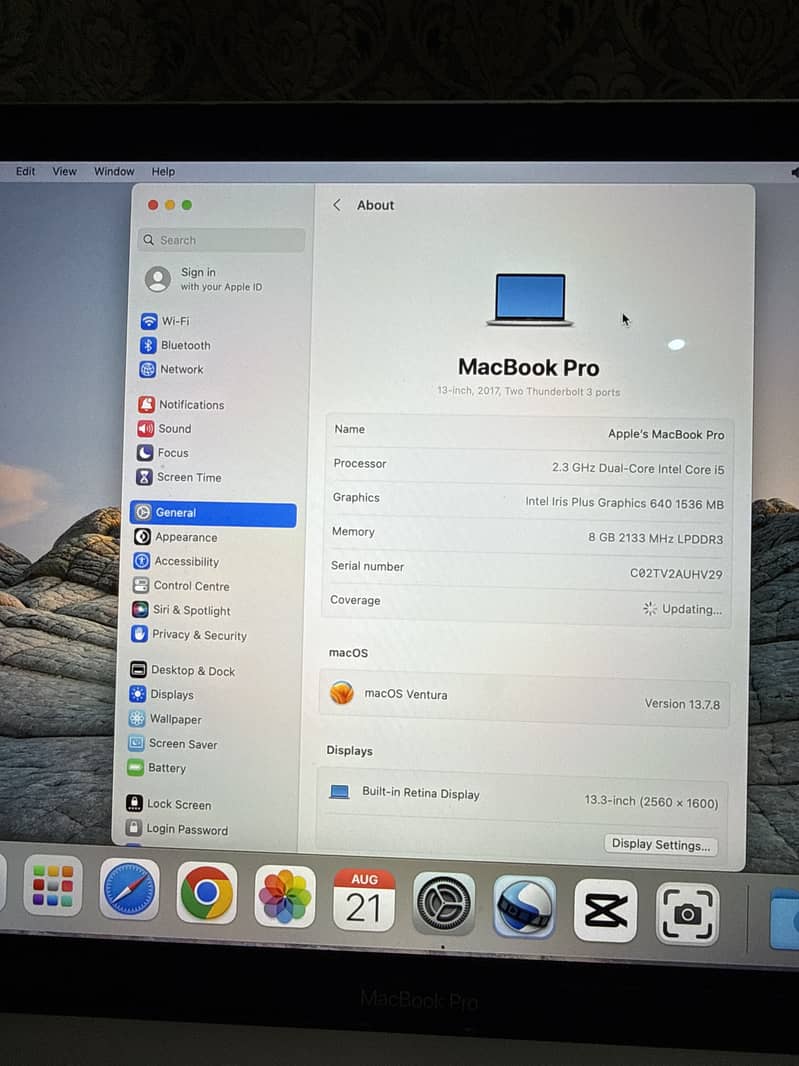The width and height of the screenshot is (799, 1066).
Task: Open Login Password settings
Action: point(177,829)
